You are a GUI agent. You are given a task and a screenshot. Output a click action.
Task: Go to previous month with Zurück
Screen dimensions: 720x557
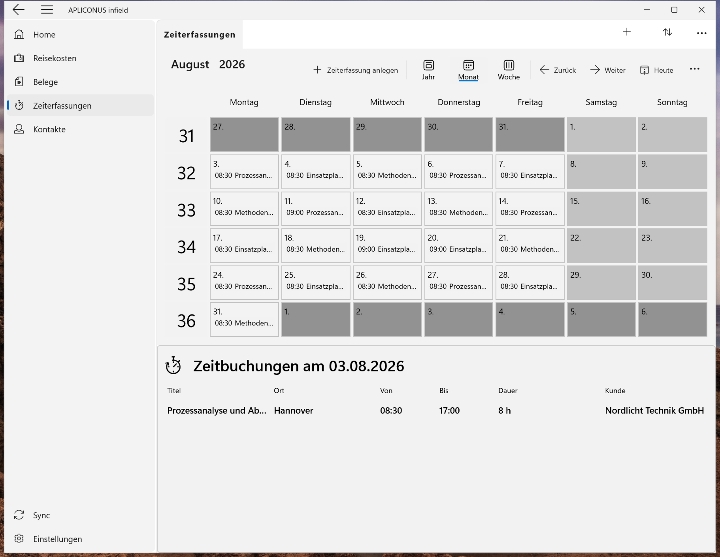click(558, 70)
